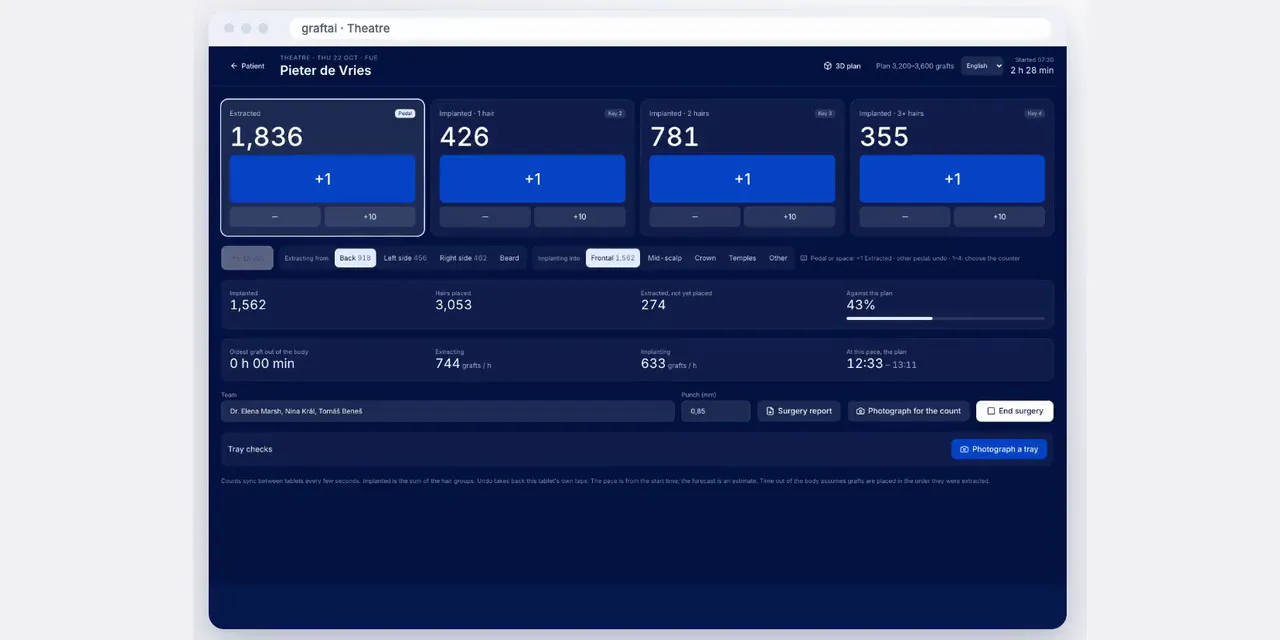Edit the Punch (mm) field
1280x640 pixels.
(716, 411)
